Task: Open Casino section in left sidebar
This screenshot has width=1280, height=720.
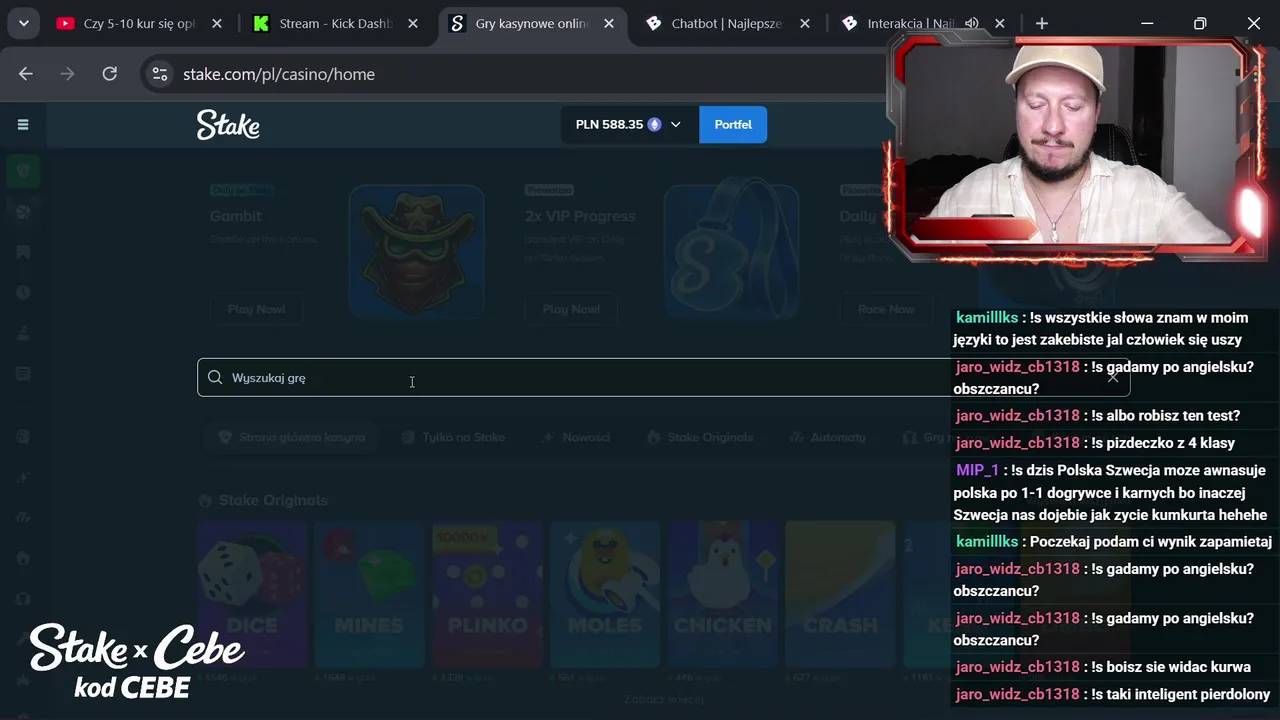Action: coord(23,171)
